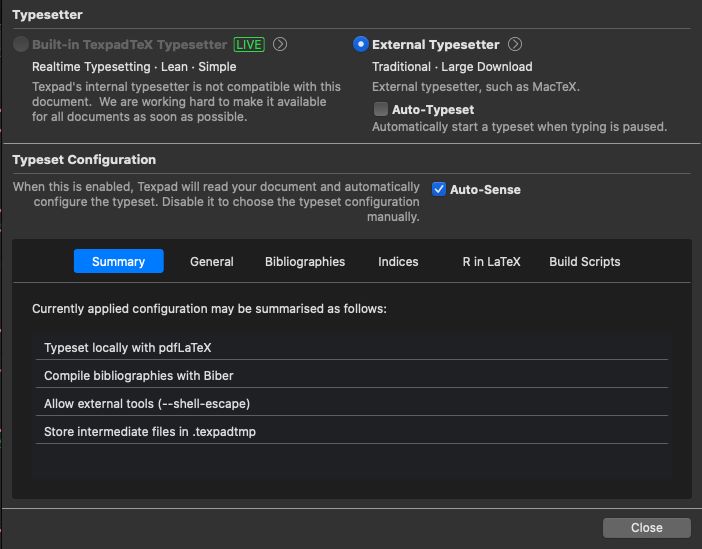Open the Build Scripts tab
Viewport: 702px width, 549px height.
585,261
